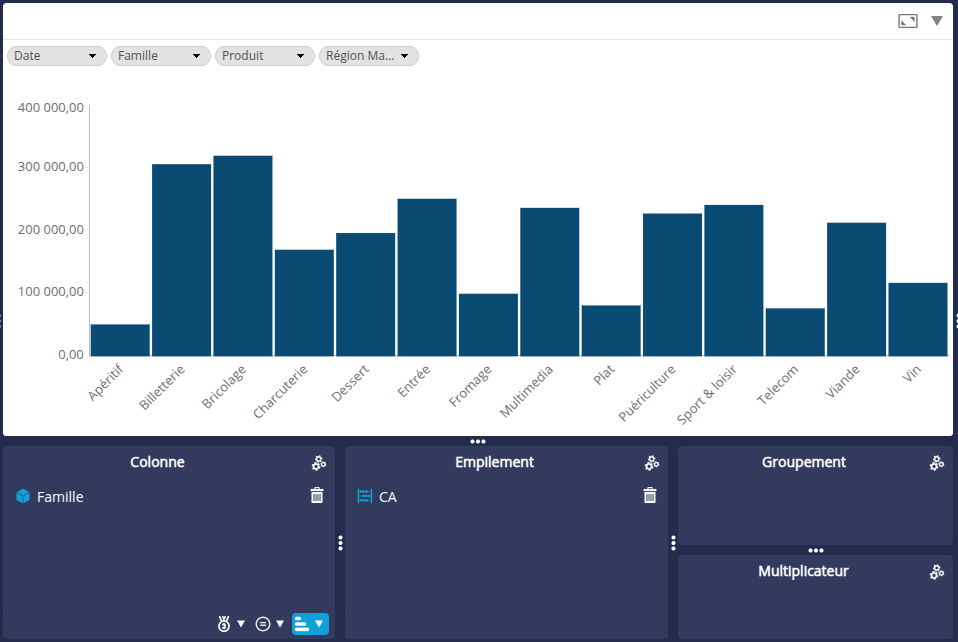Open Multiplicateur panel settings gears
Image resolution: width=958 pixels, height=642 pixels.
pyautogui.click(x=937, y=572)
